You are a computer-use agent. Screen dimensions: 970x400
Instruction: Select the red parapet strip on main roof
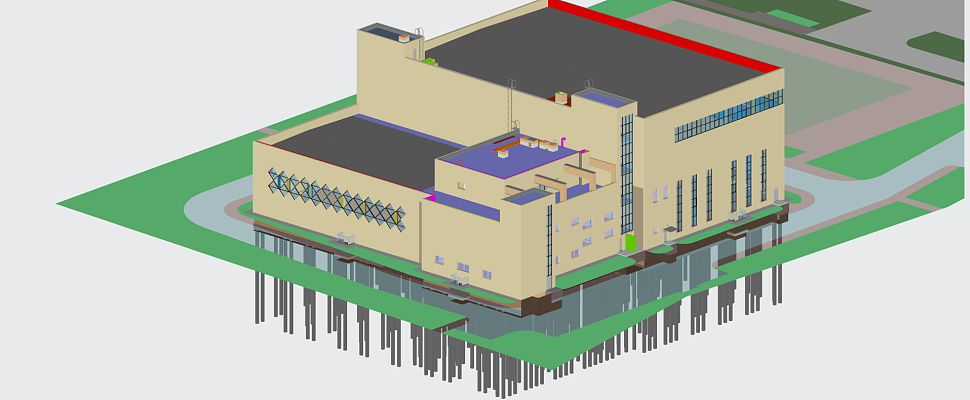tap(663, 35)
